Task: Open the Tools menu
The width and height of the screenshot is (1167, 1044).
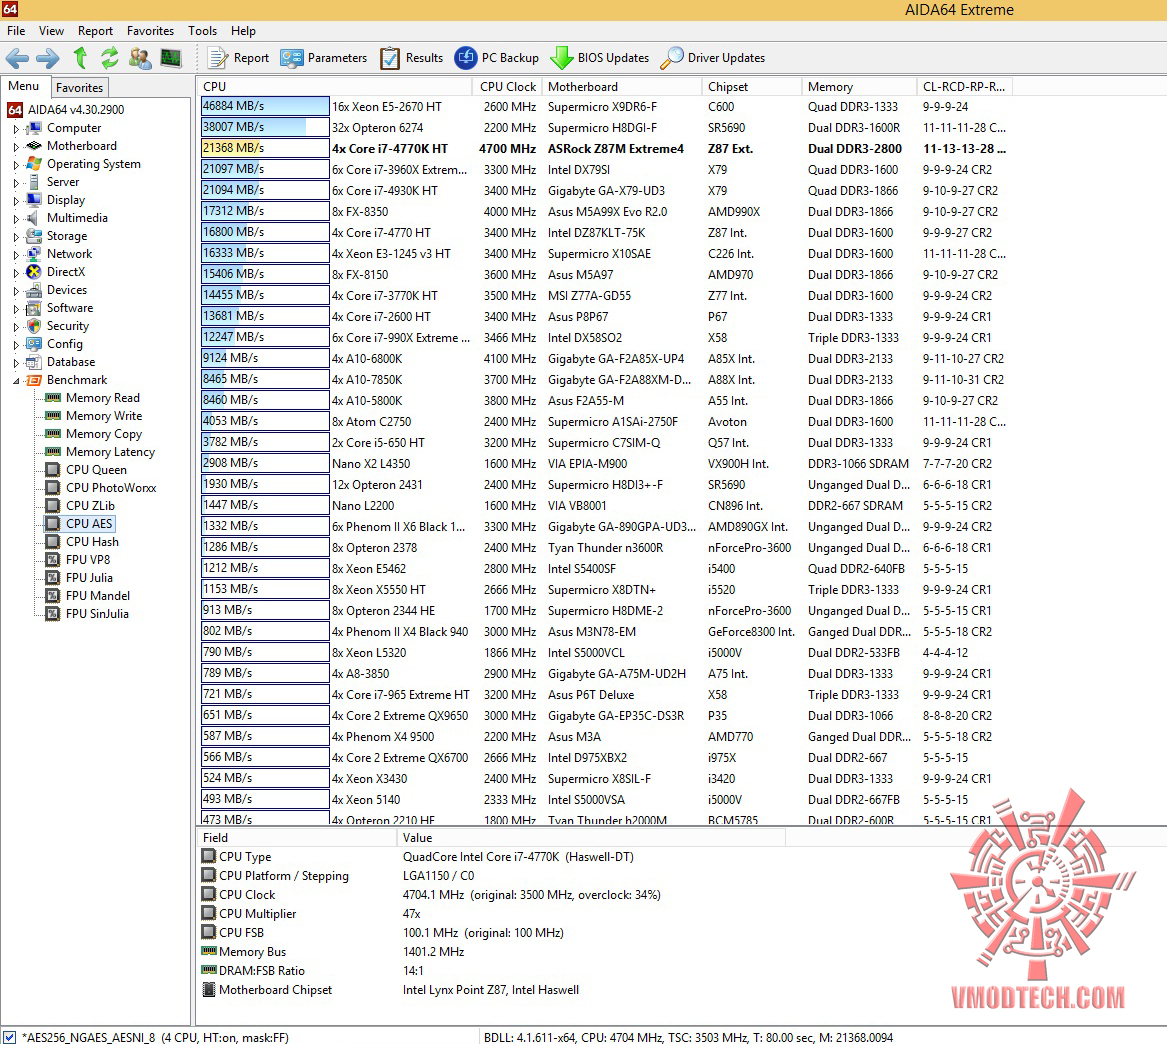Action: [202, 31]
